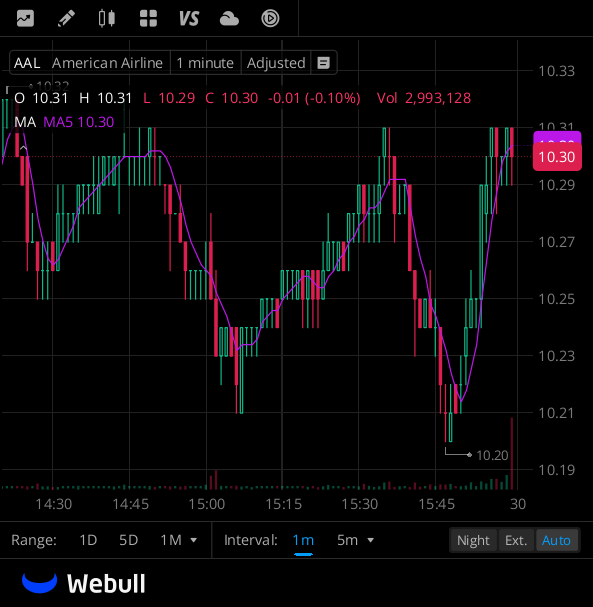Click the 10.25 price axis label
593x607 pixels.
pos(557,299)
